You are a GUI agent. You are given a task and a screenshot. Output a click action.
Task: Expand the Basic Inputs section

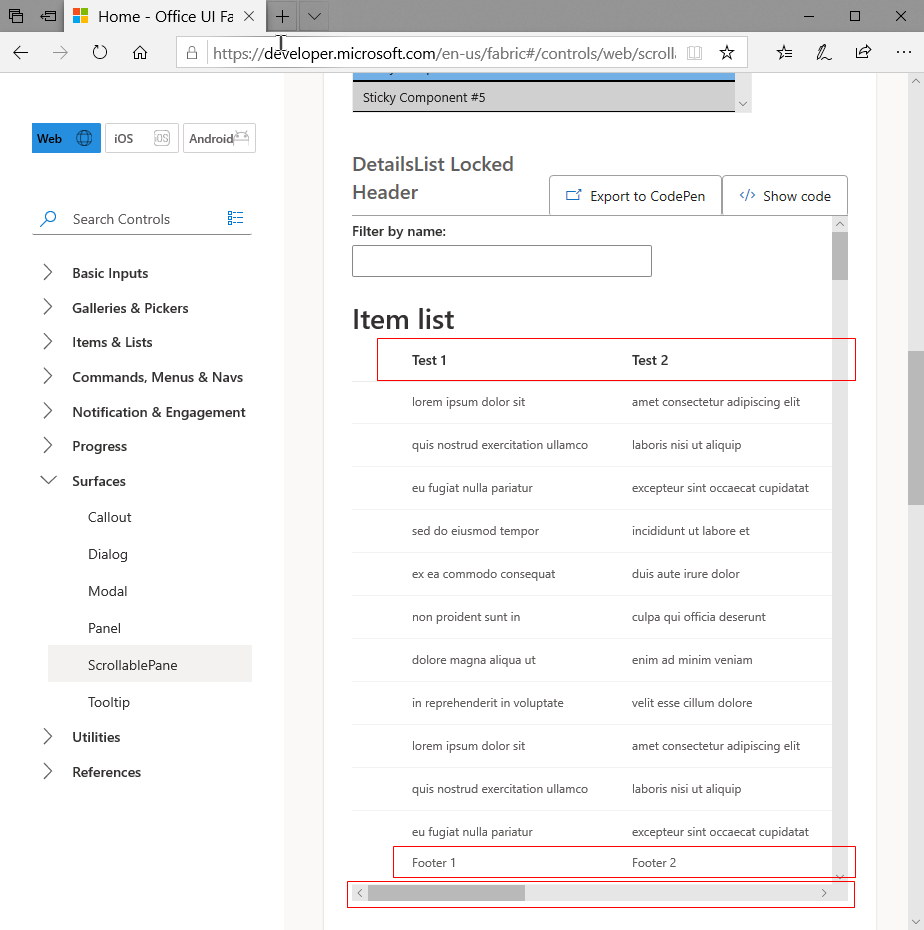point(110,272)
